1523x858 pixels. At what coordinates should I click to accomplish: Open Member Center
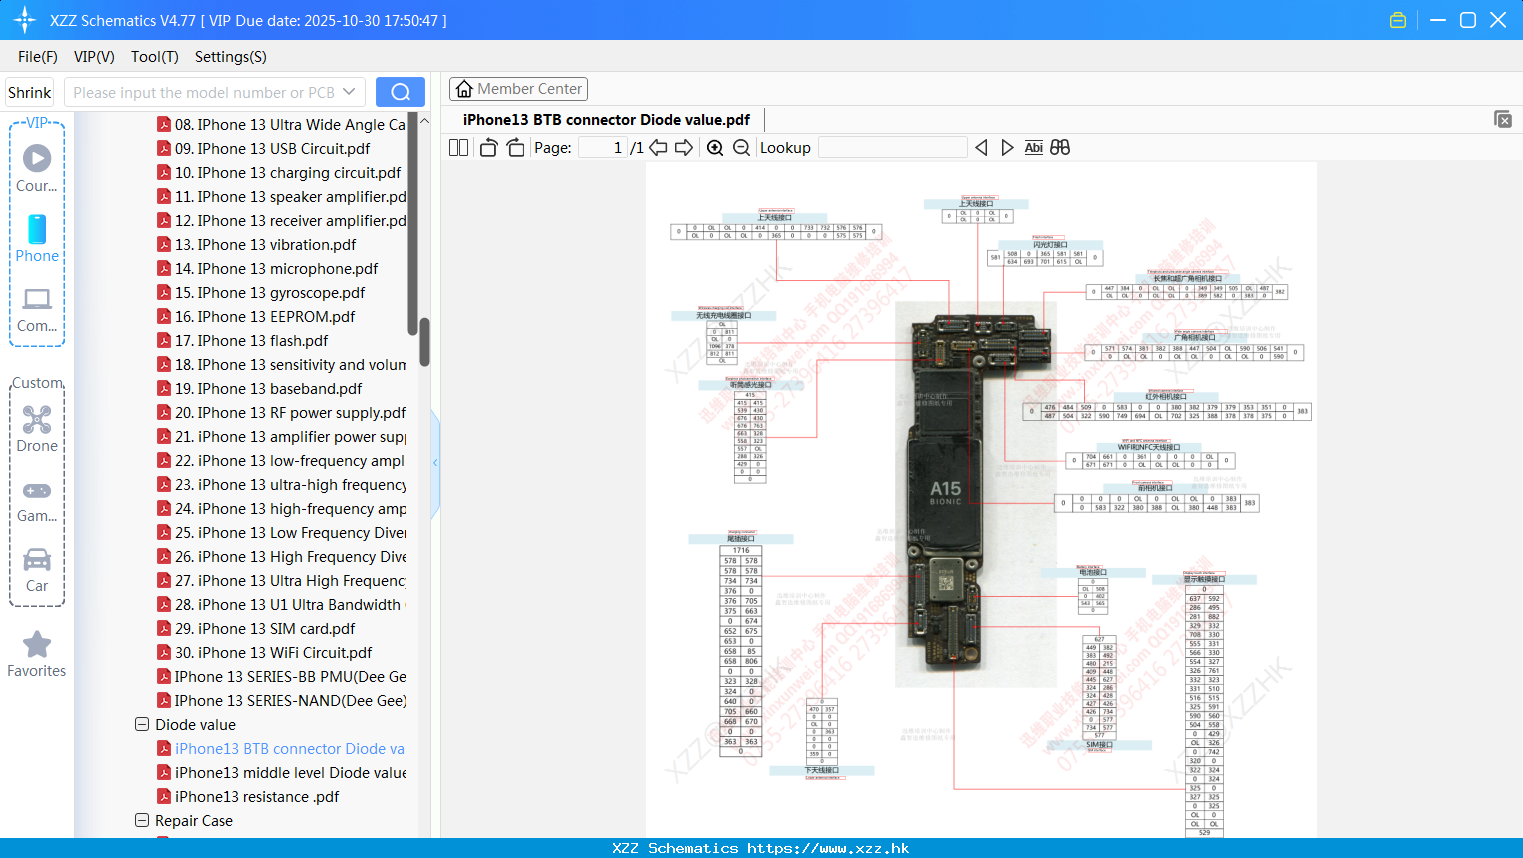click(518, 89)
